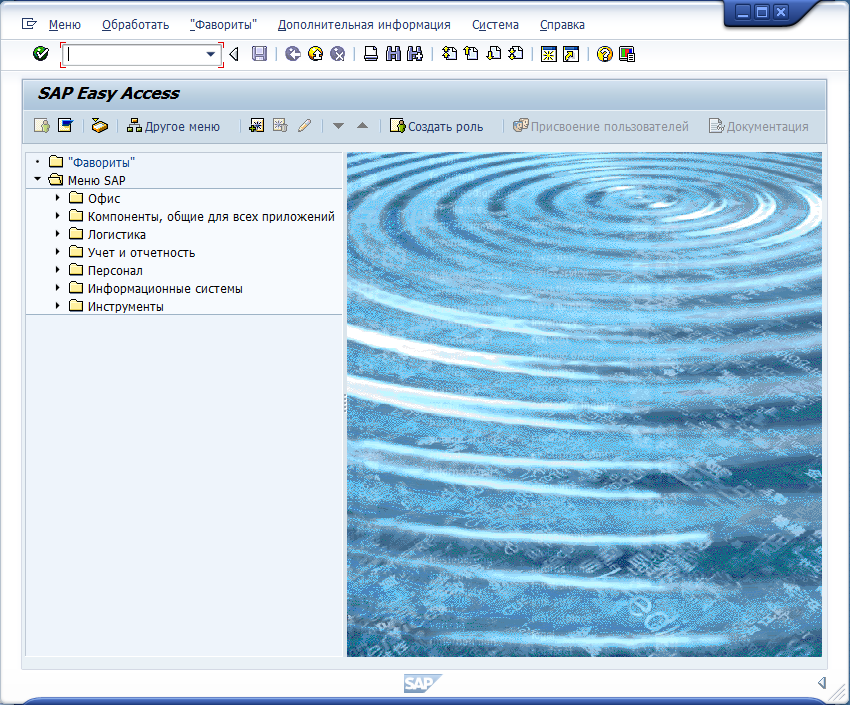Click the Документация button
Screen dimensions: 850x705
coord(758,126)
